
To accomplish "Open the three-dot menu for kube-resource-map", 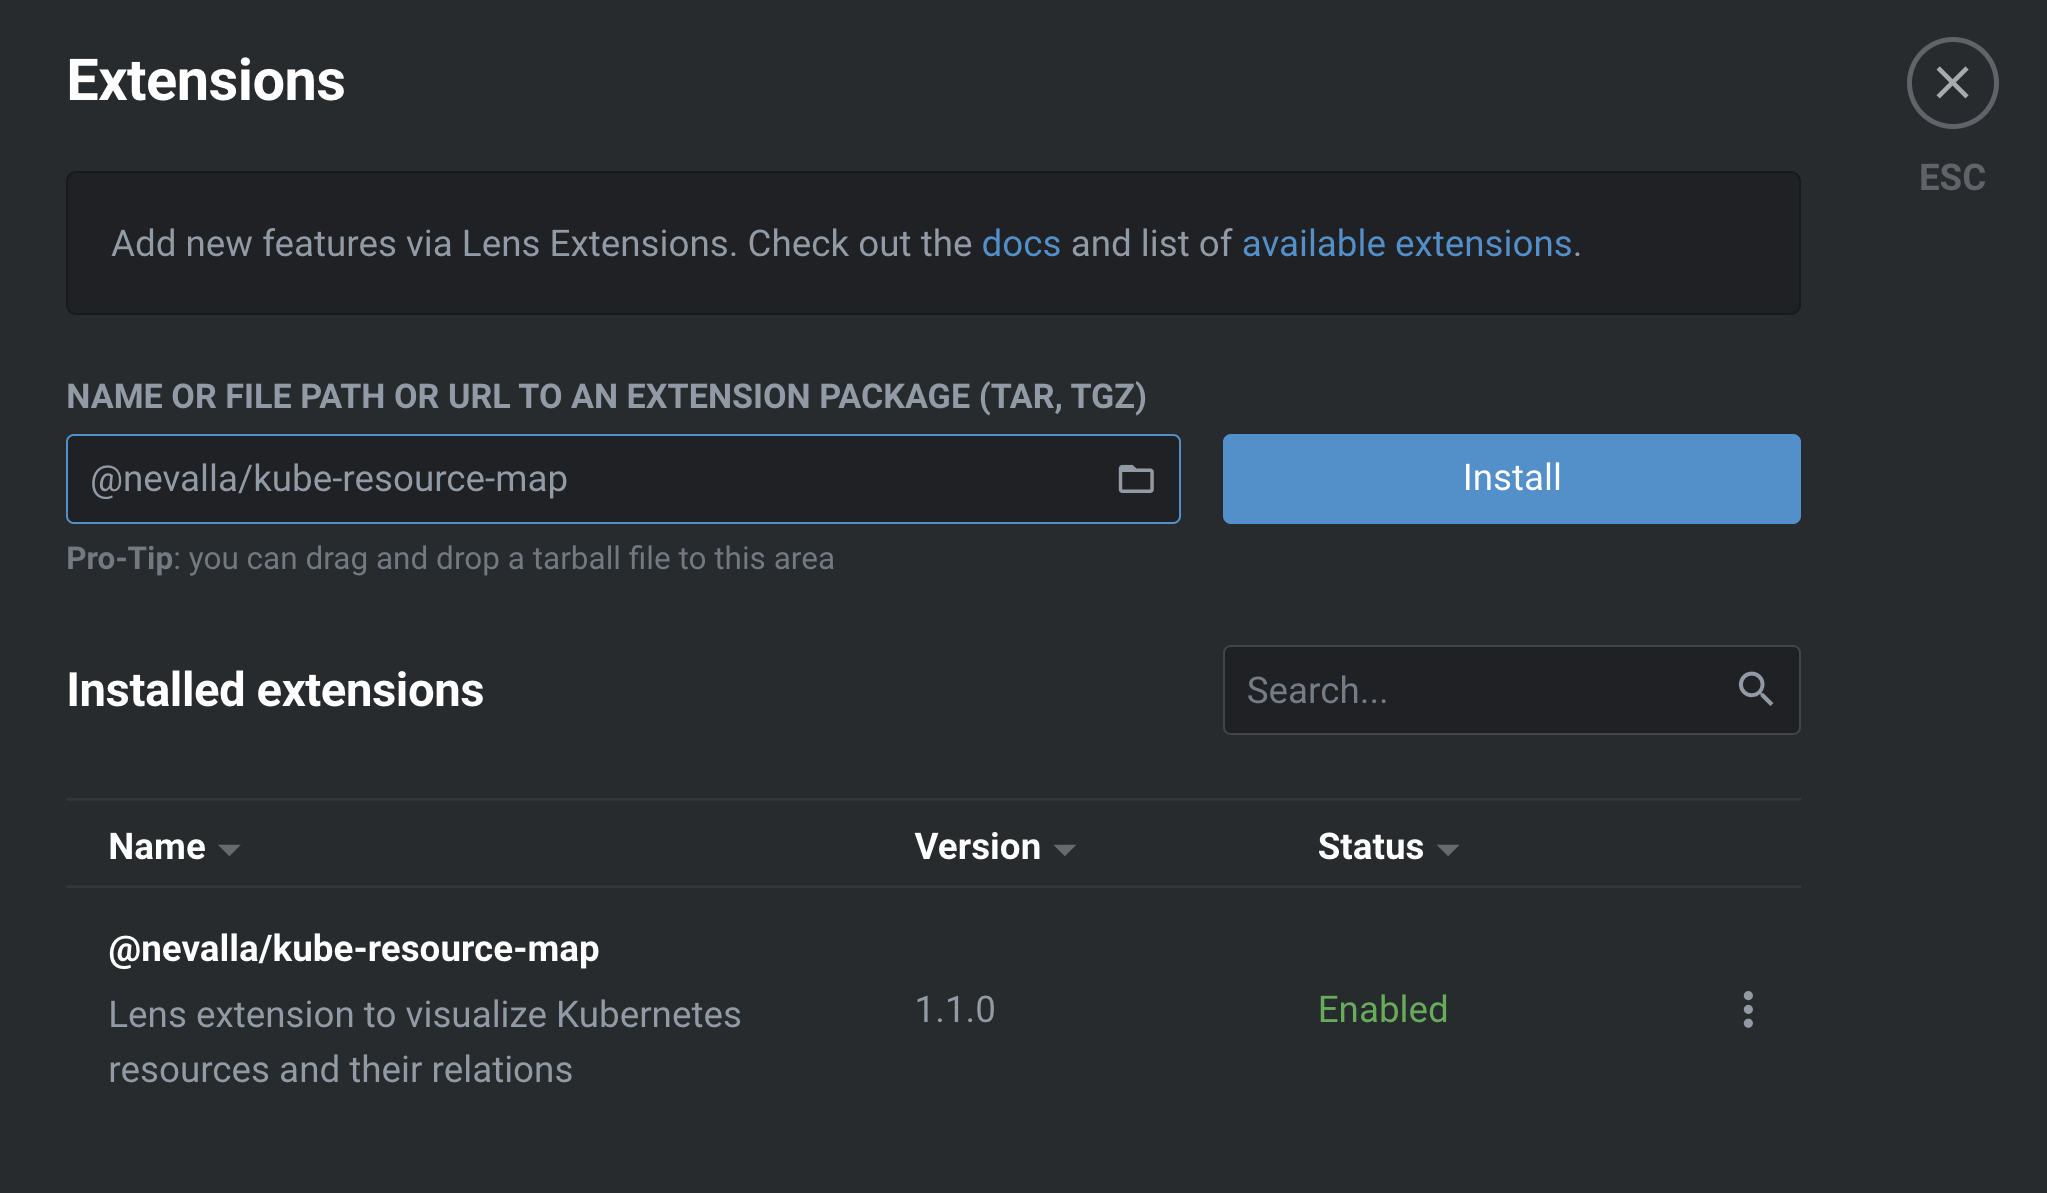I will [1747, 1010].
